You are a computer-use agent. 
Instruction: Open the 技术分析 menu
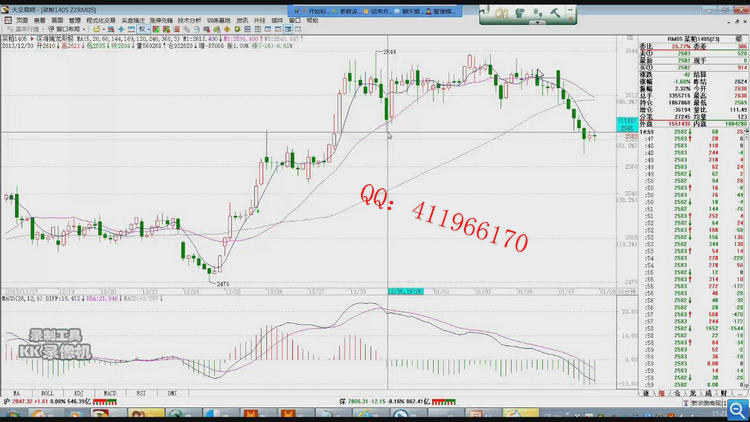189,21
